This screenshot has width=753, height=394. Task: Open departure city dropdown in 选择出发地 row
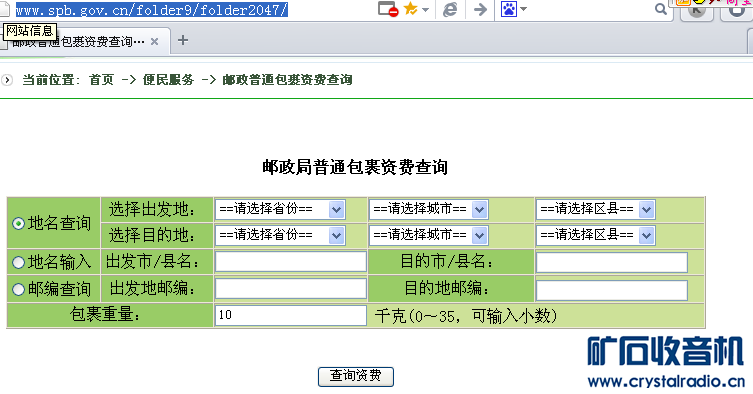click(x=429, y=209)
